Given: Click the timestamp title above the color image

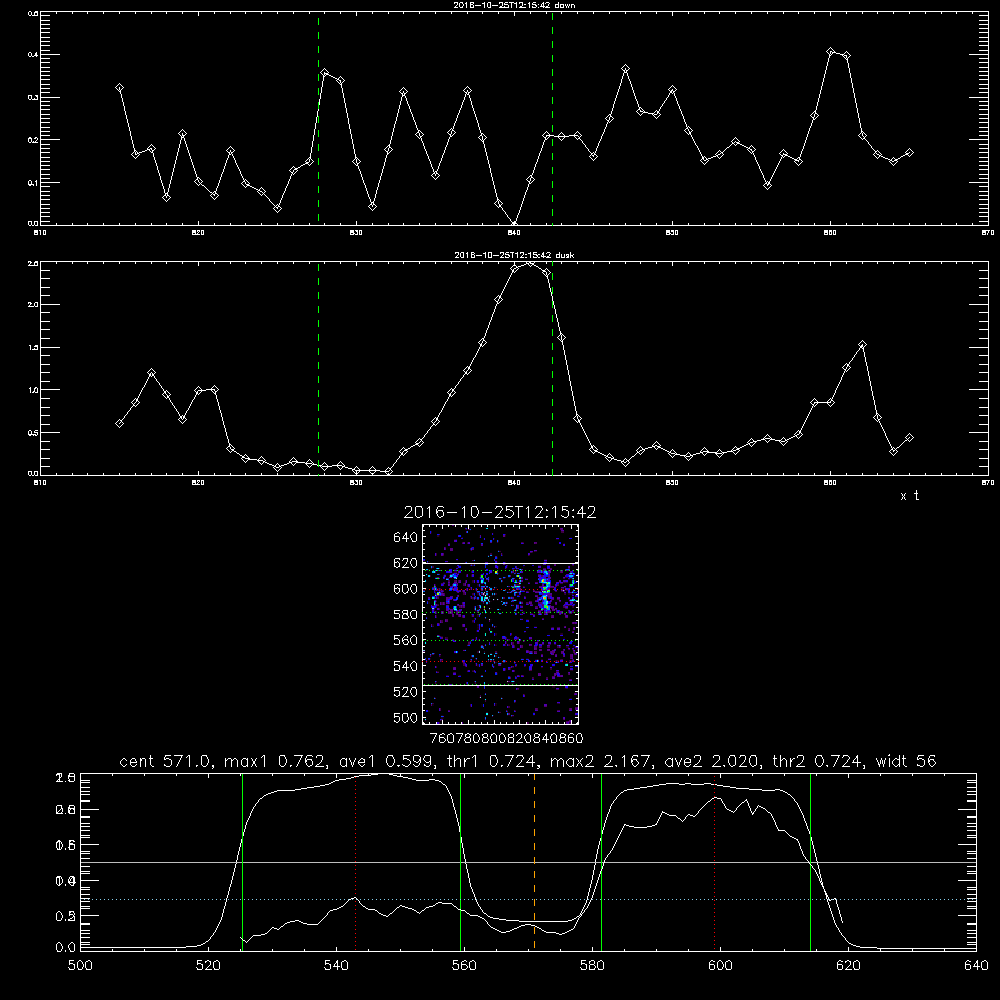Looking at the screenshot, I should coord(500,513).
